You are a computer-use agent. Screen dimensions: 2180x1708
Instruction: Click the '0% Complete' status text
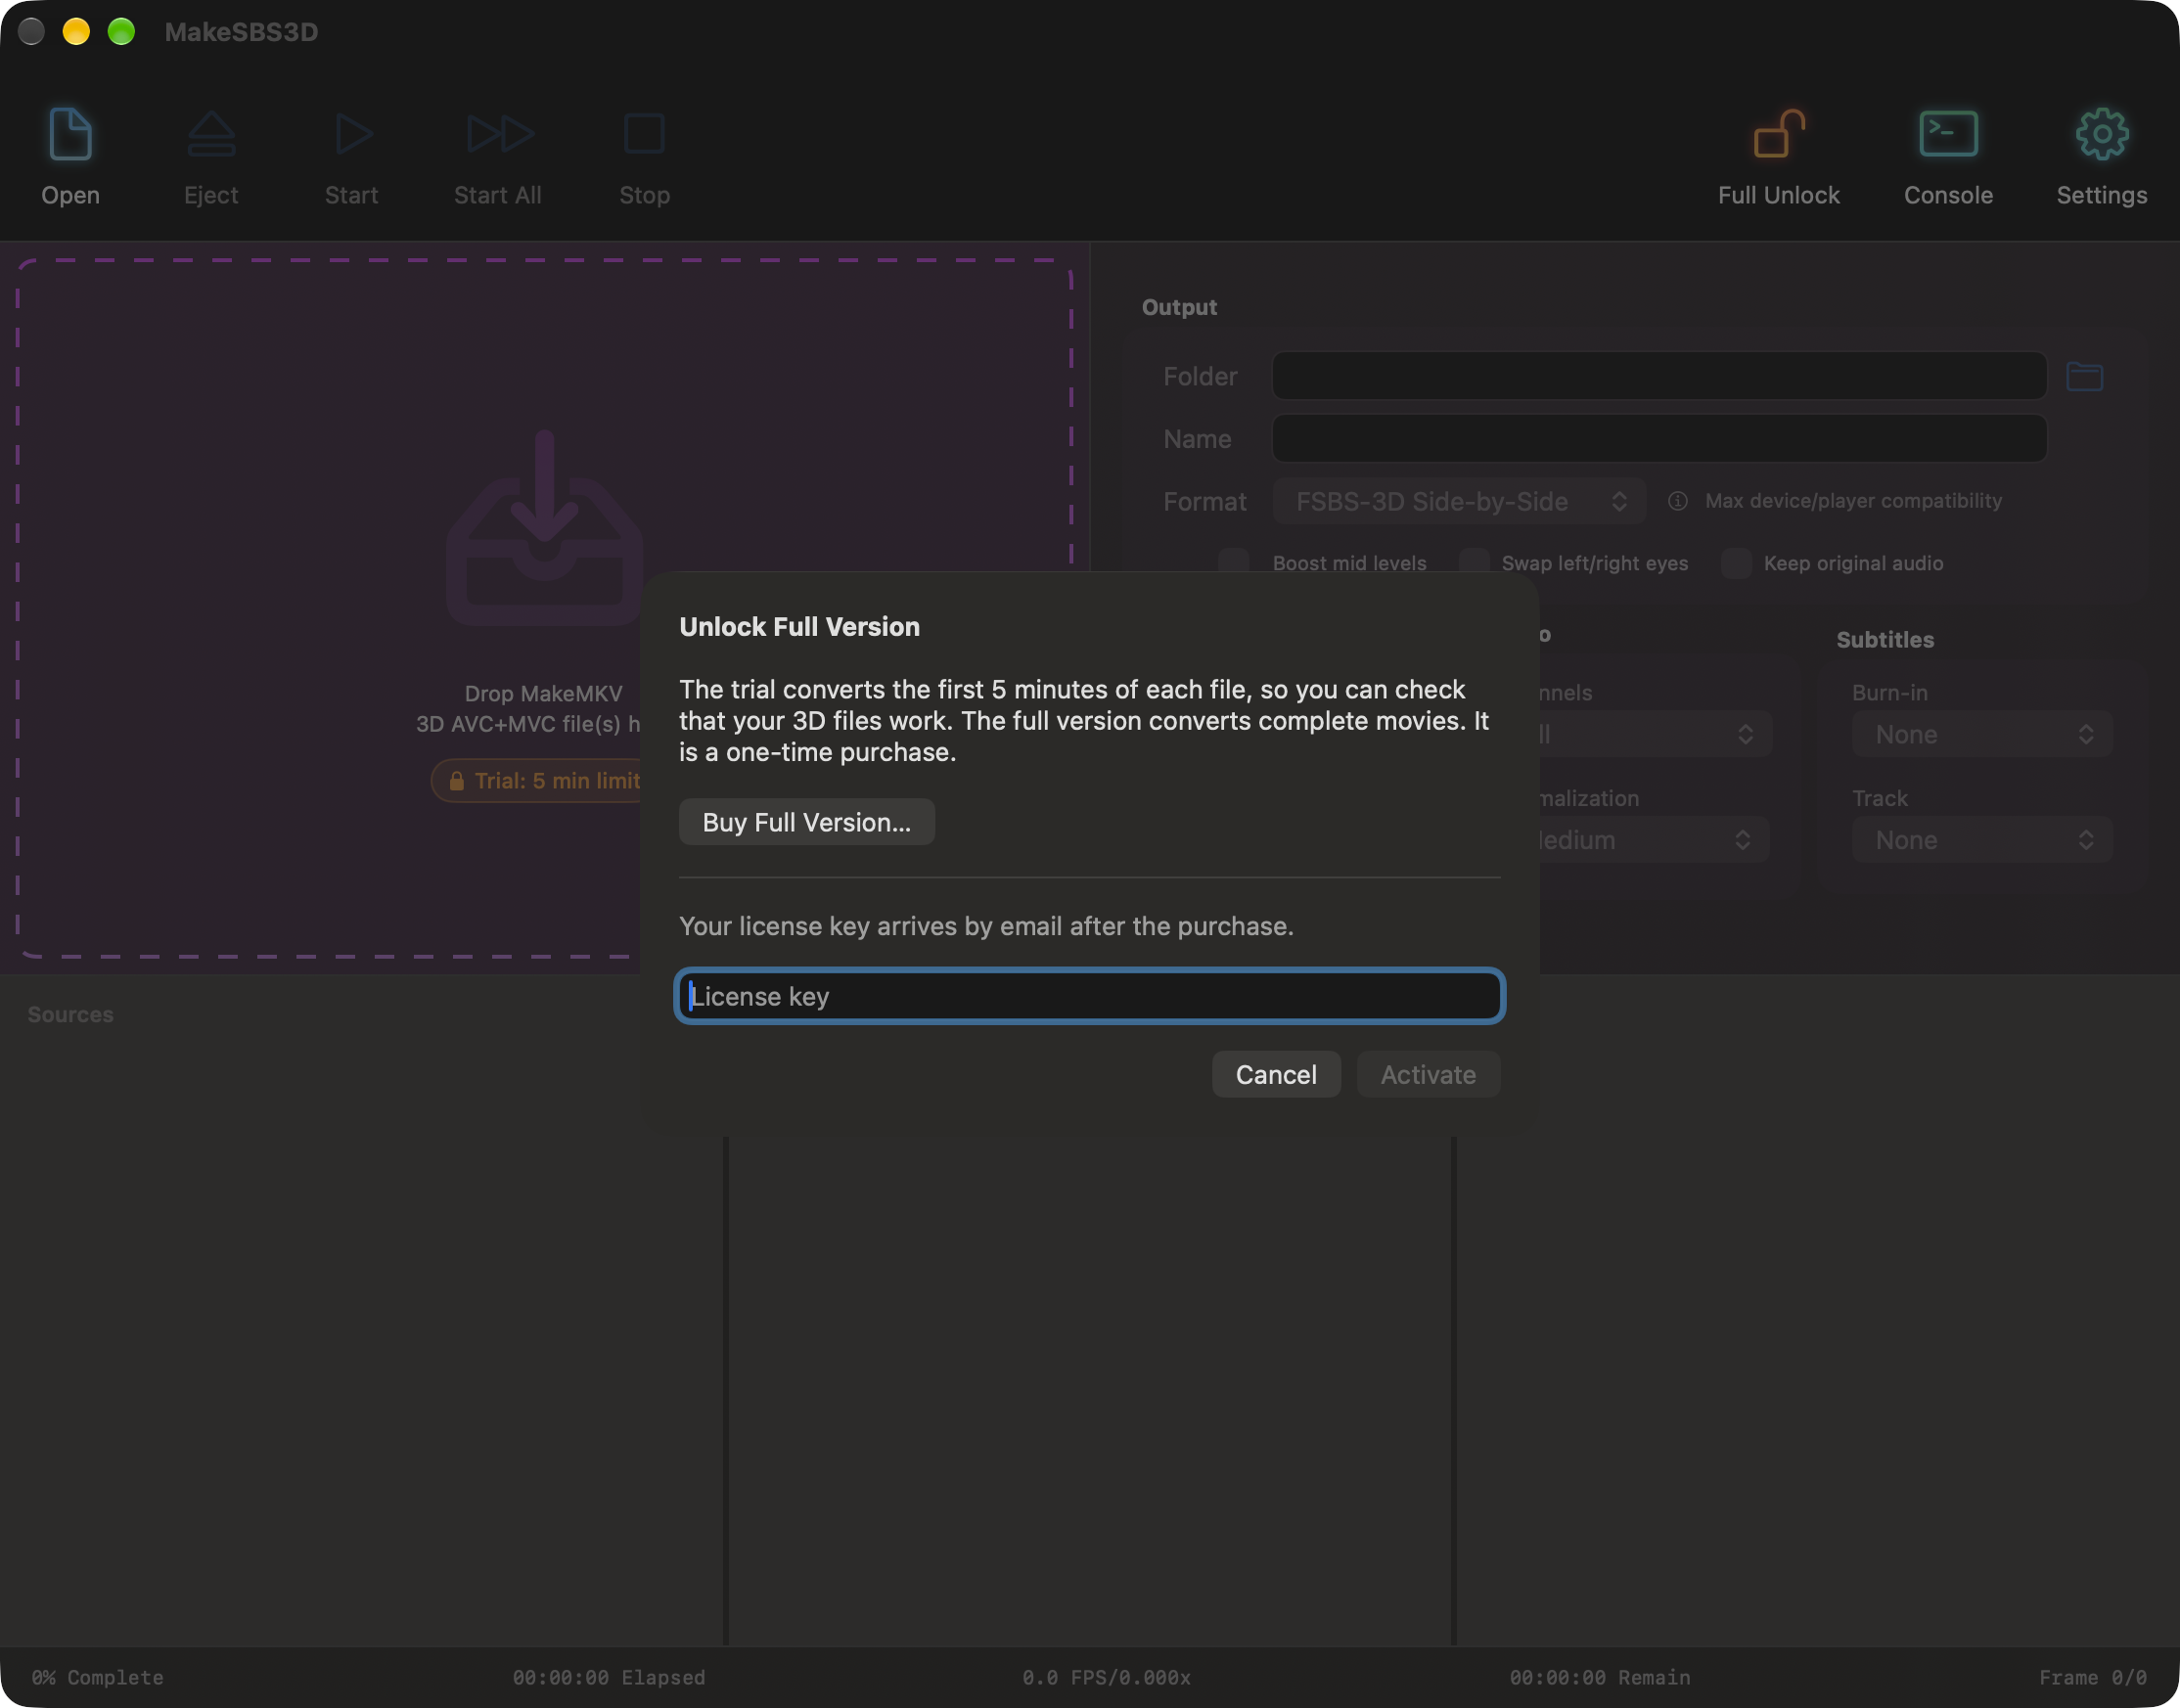tap(97, 1677)
